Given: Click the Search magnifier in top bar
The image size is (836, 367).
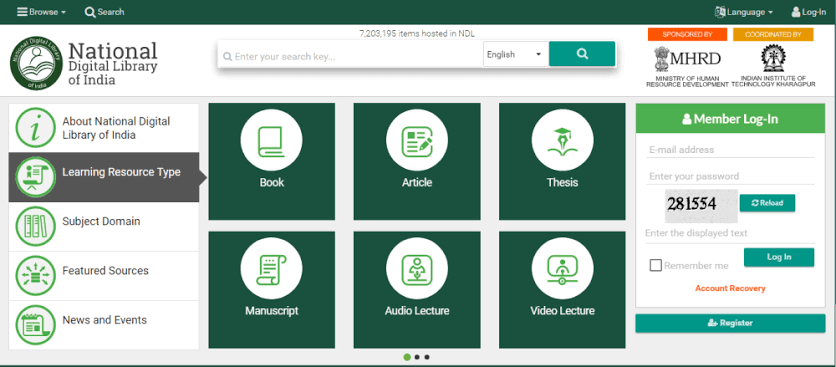Looking at the screenshot, I should [90, 12].
